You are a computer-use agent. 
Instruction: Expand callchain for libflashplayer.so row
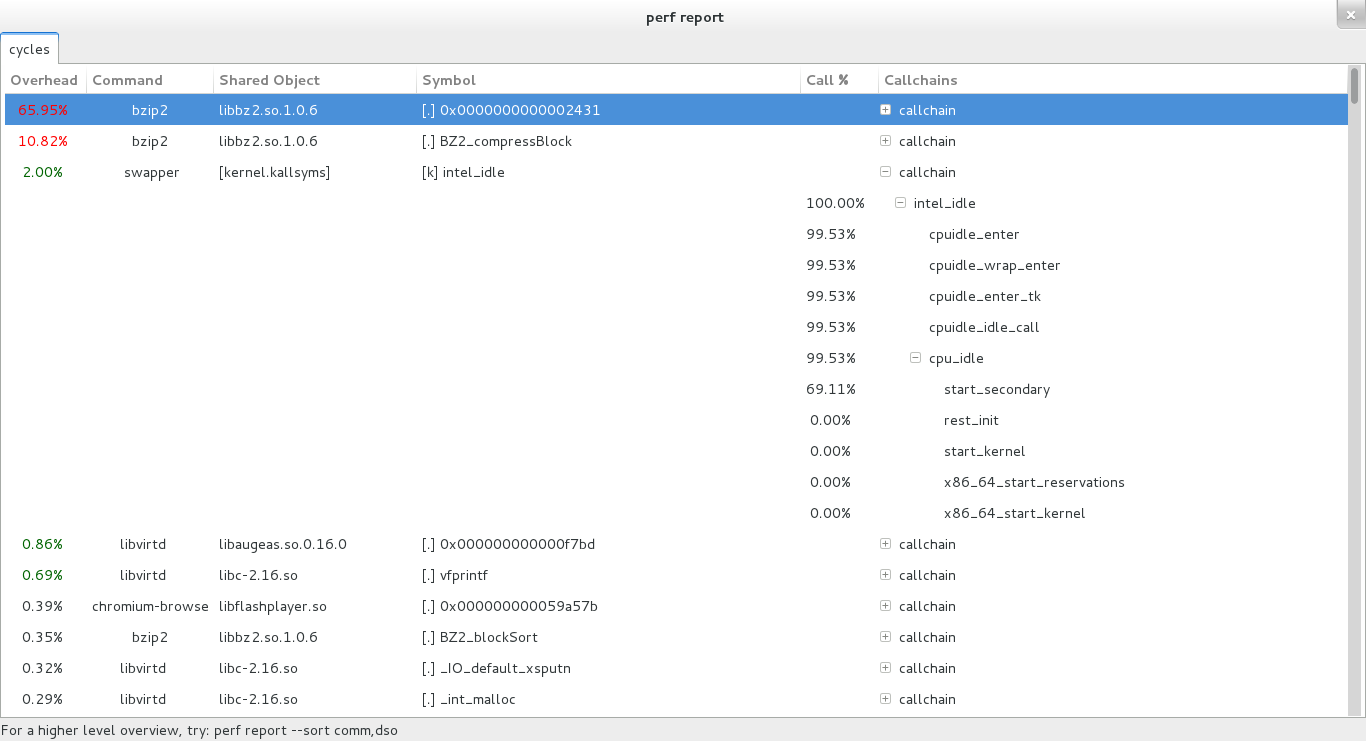pos(885,606)
